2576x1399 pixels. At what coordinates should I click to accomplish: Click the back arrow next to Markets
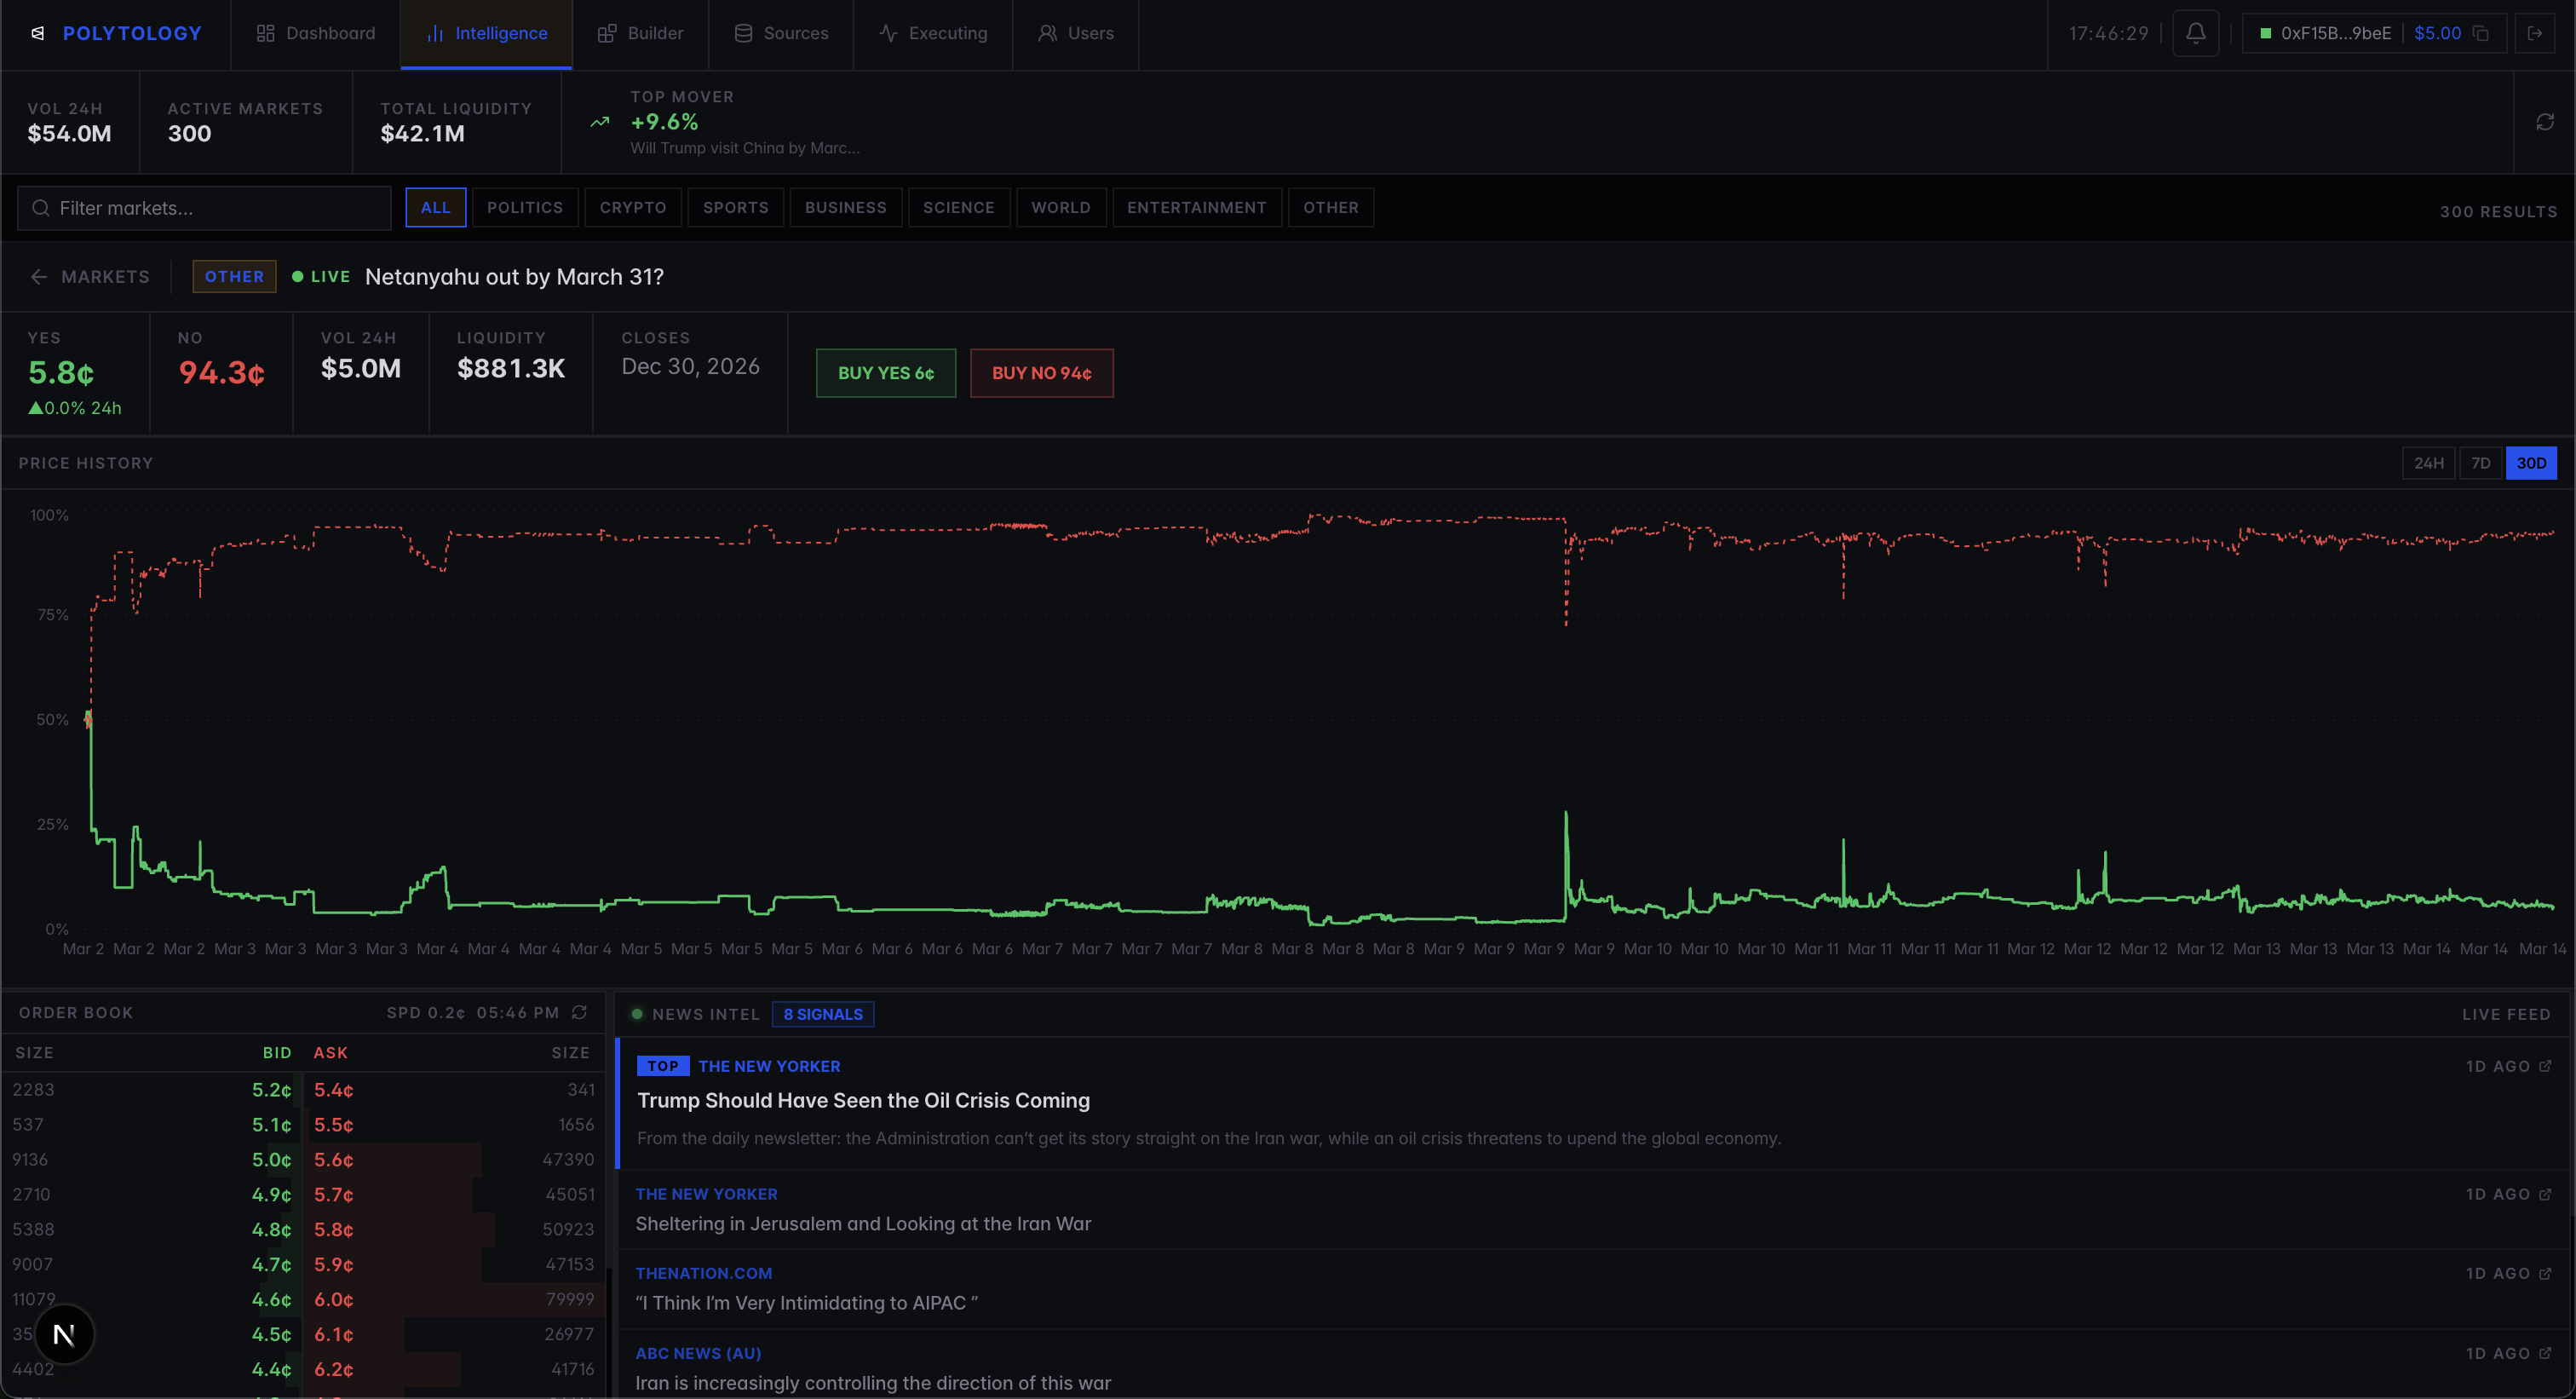pos(39,277)
